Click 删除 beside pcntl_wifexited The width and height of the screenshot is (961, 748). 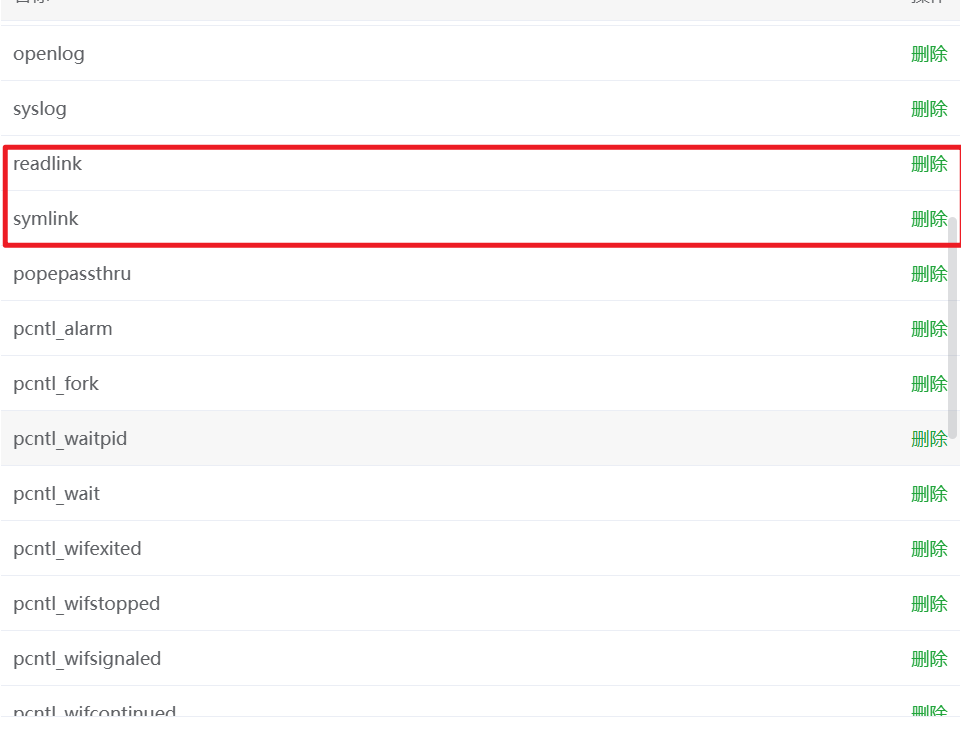(x=929, y=549)
